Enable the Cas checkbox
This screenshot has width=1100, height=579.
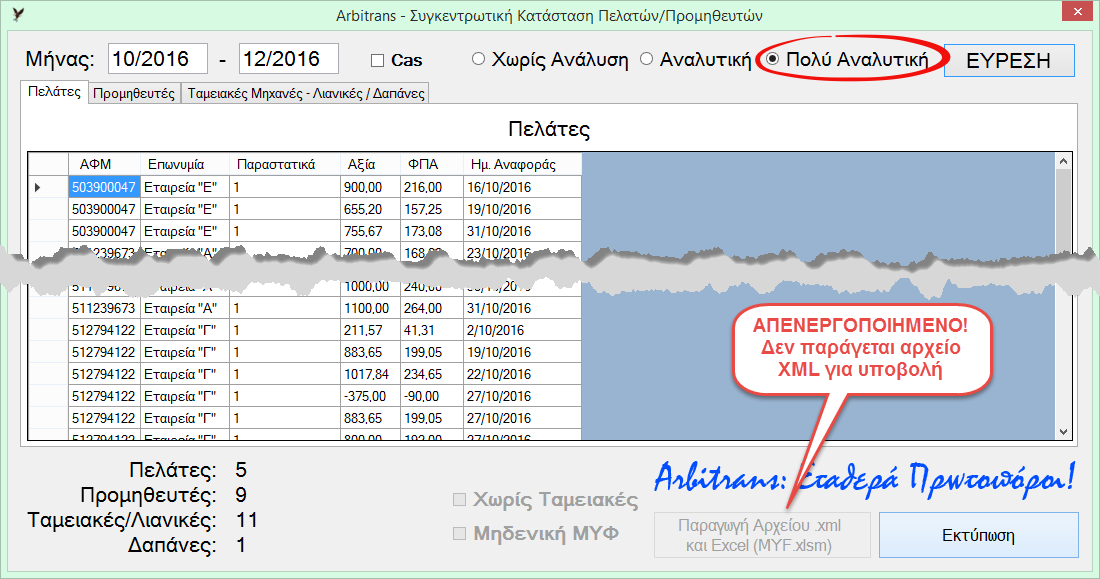coord(377,61)
